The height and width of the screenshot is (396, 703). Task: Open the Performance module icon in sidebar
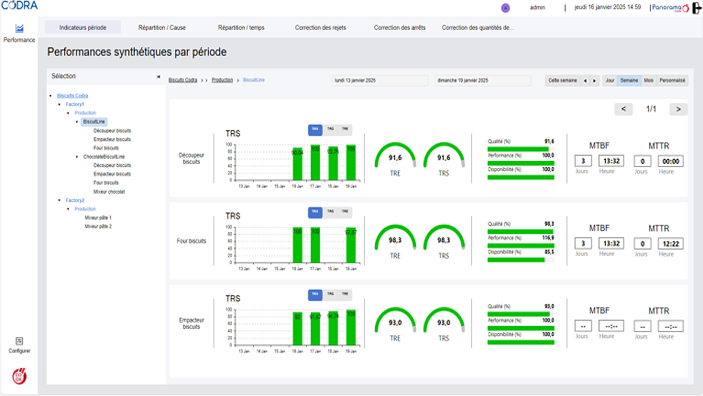19,29
